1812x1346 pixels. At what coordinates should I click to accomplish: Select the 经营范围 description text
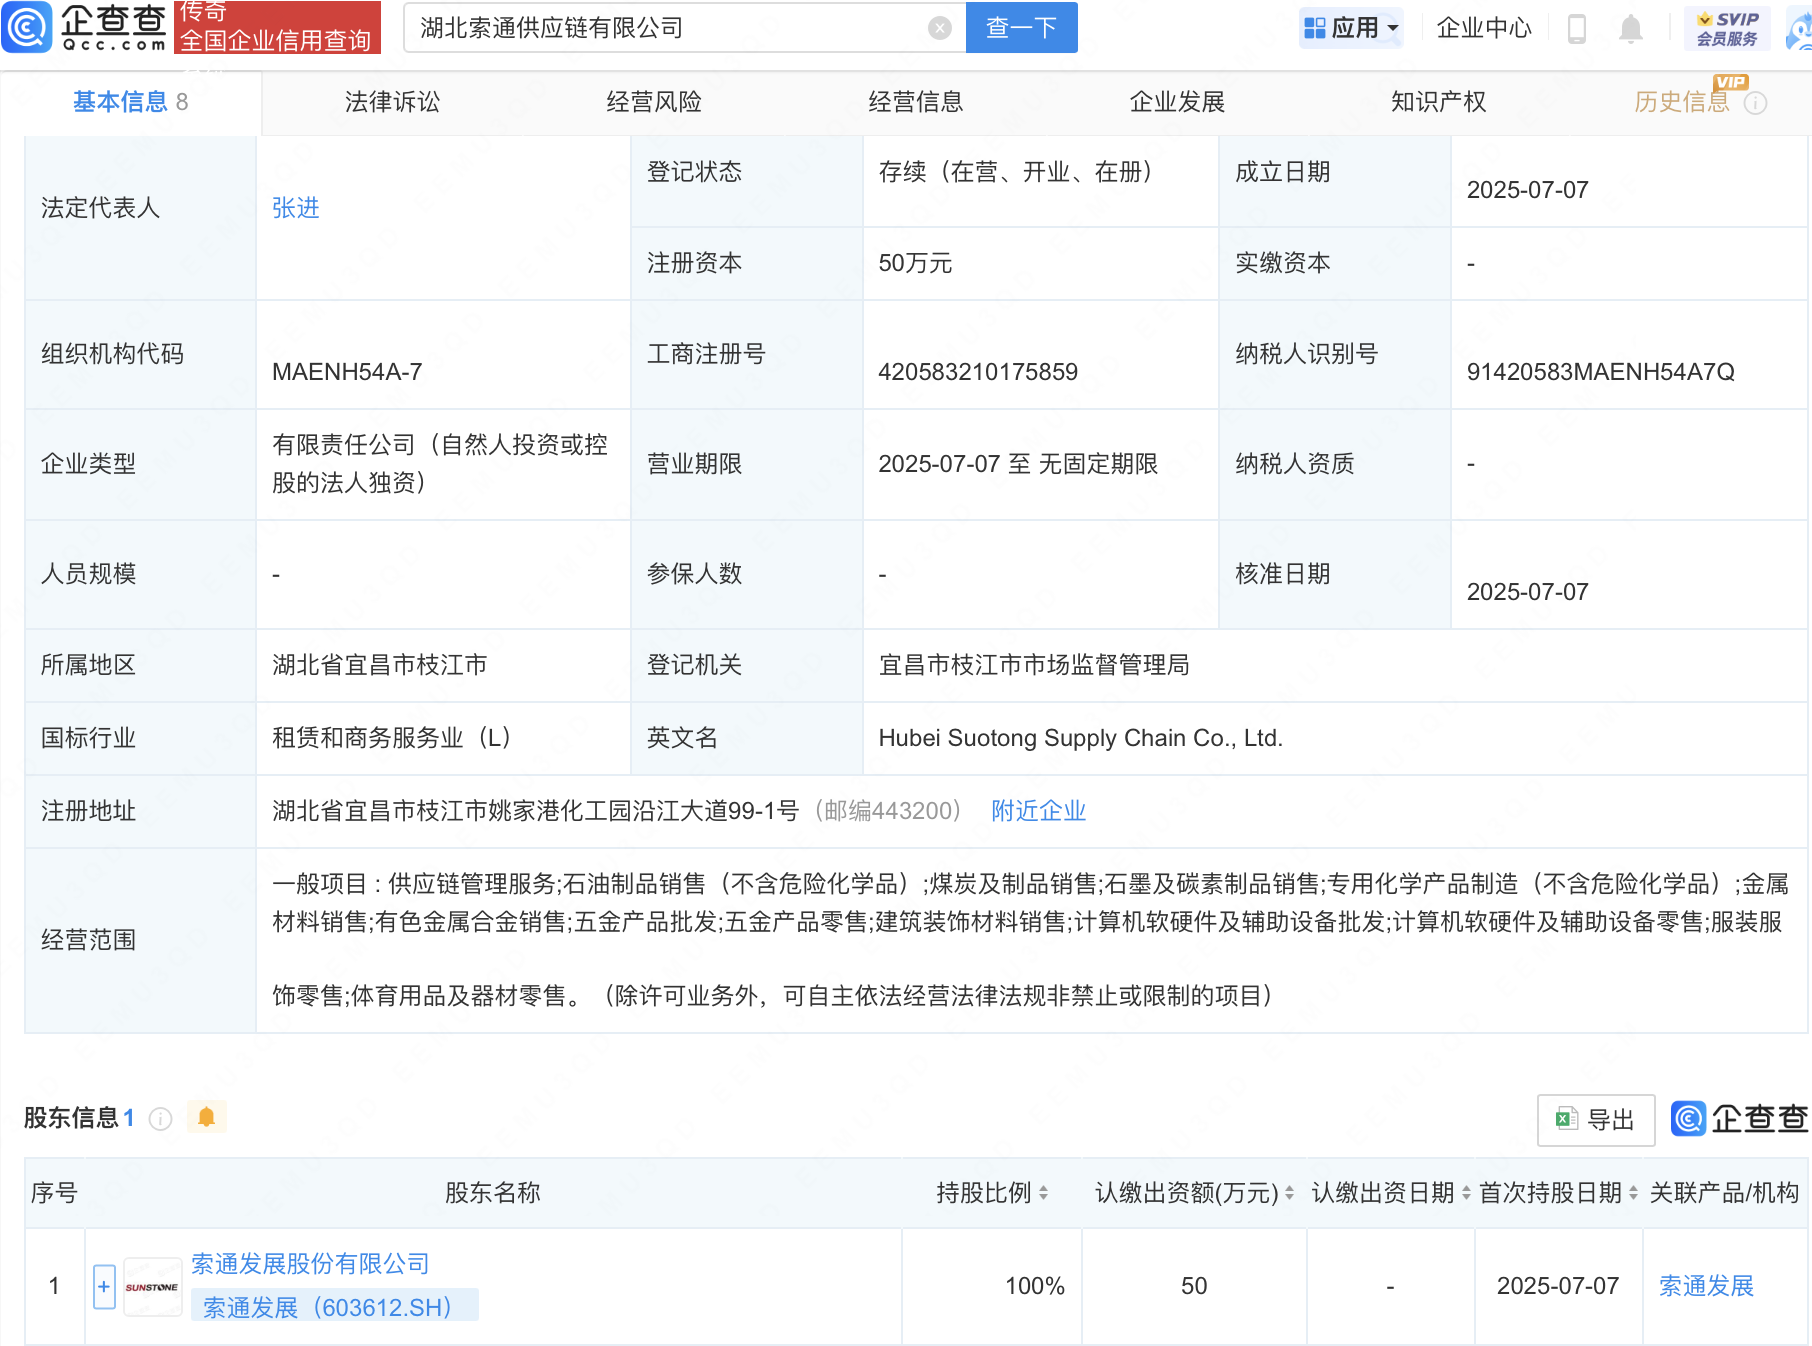click(x=1030, y=940)
